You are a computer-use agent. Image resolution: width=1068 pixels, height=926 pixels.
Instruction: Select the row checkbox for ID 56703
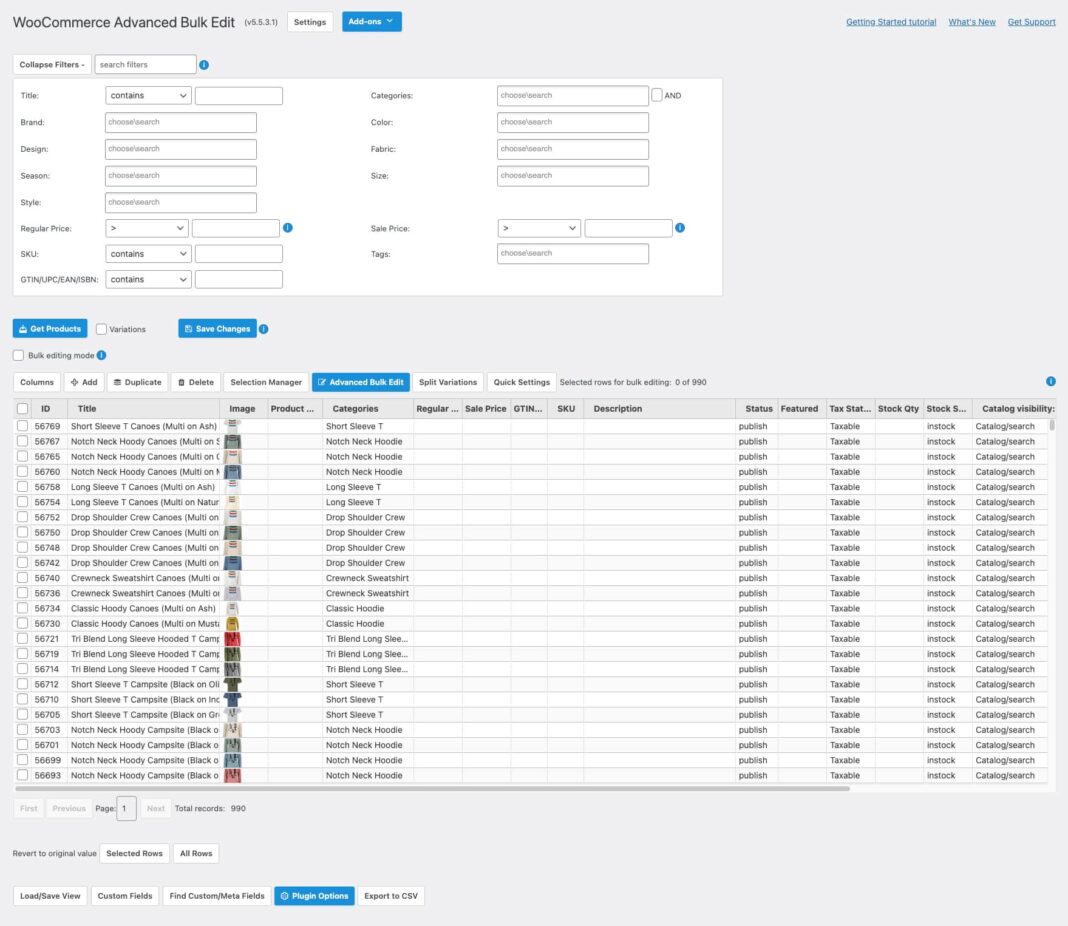(x=22, y=730)
